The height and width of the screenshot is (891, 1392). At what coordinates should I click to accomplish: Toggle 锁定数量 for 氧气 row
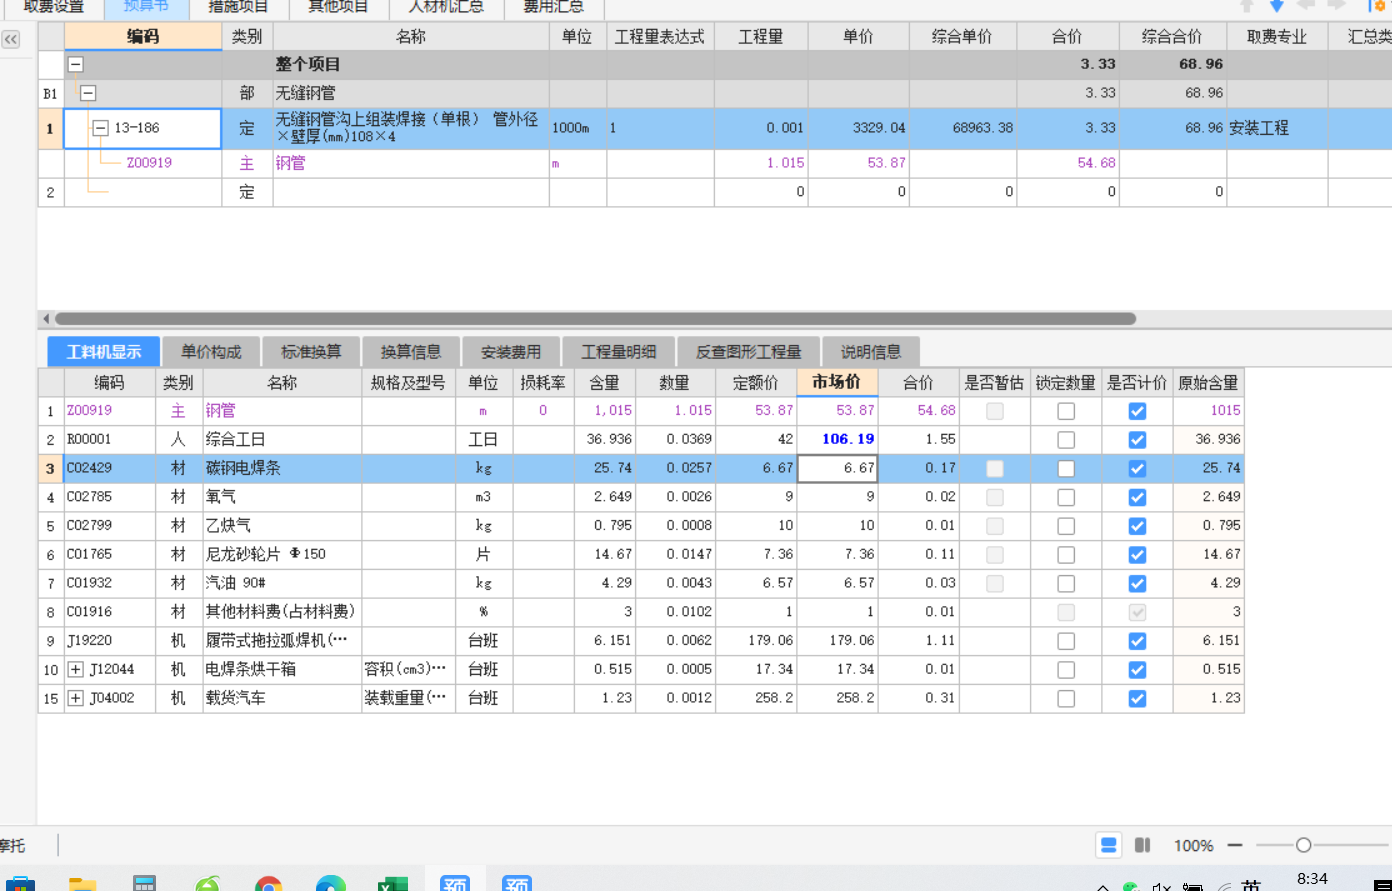(1066, 497)
